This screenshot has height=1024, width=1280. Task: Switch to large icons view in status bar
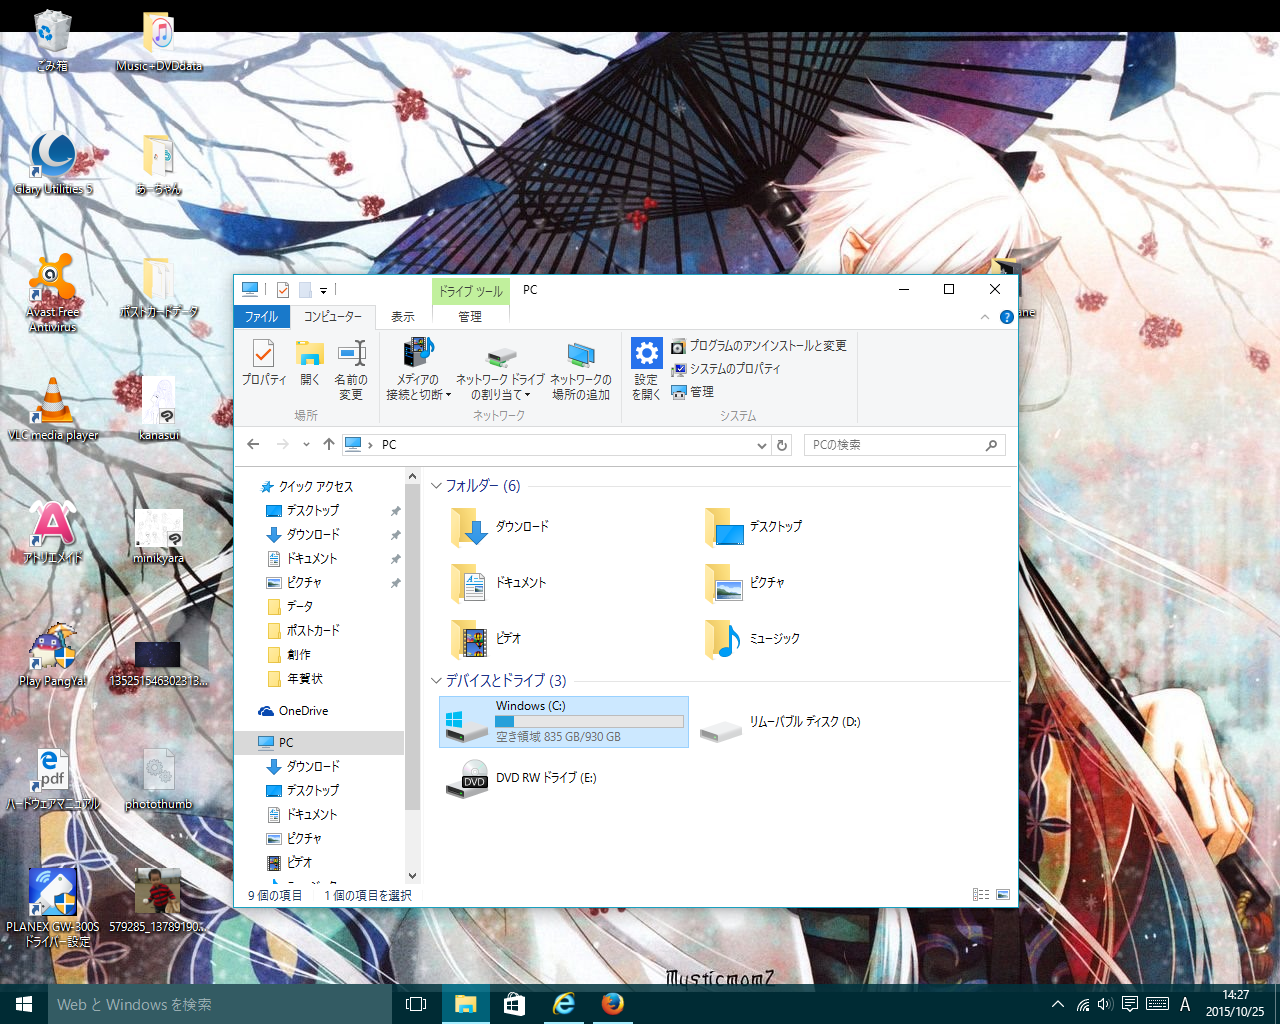click(1003, 895)
